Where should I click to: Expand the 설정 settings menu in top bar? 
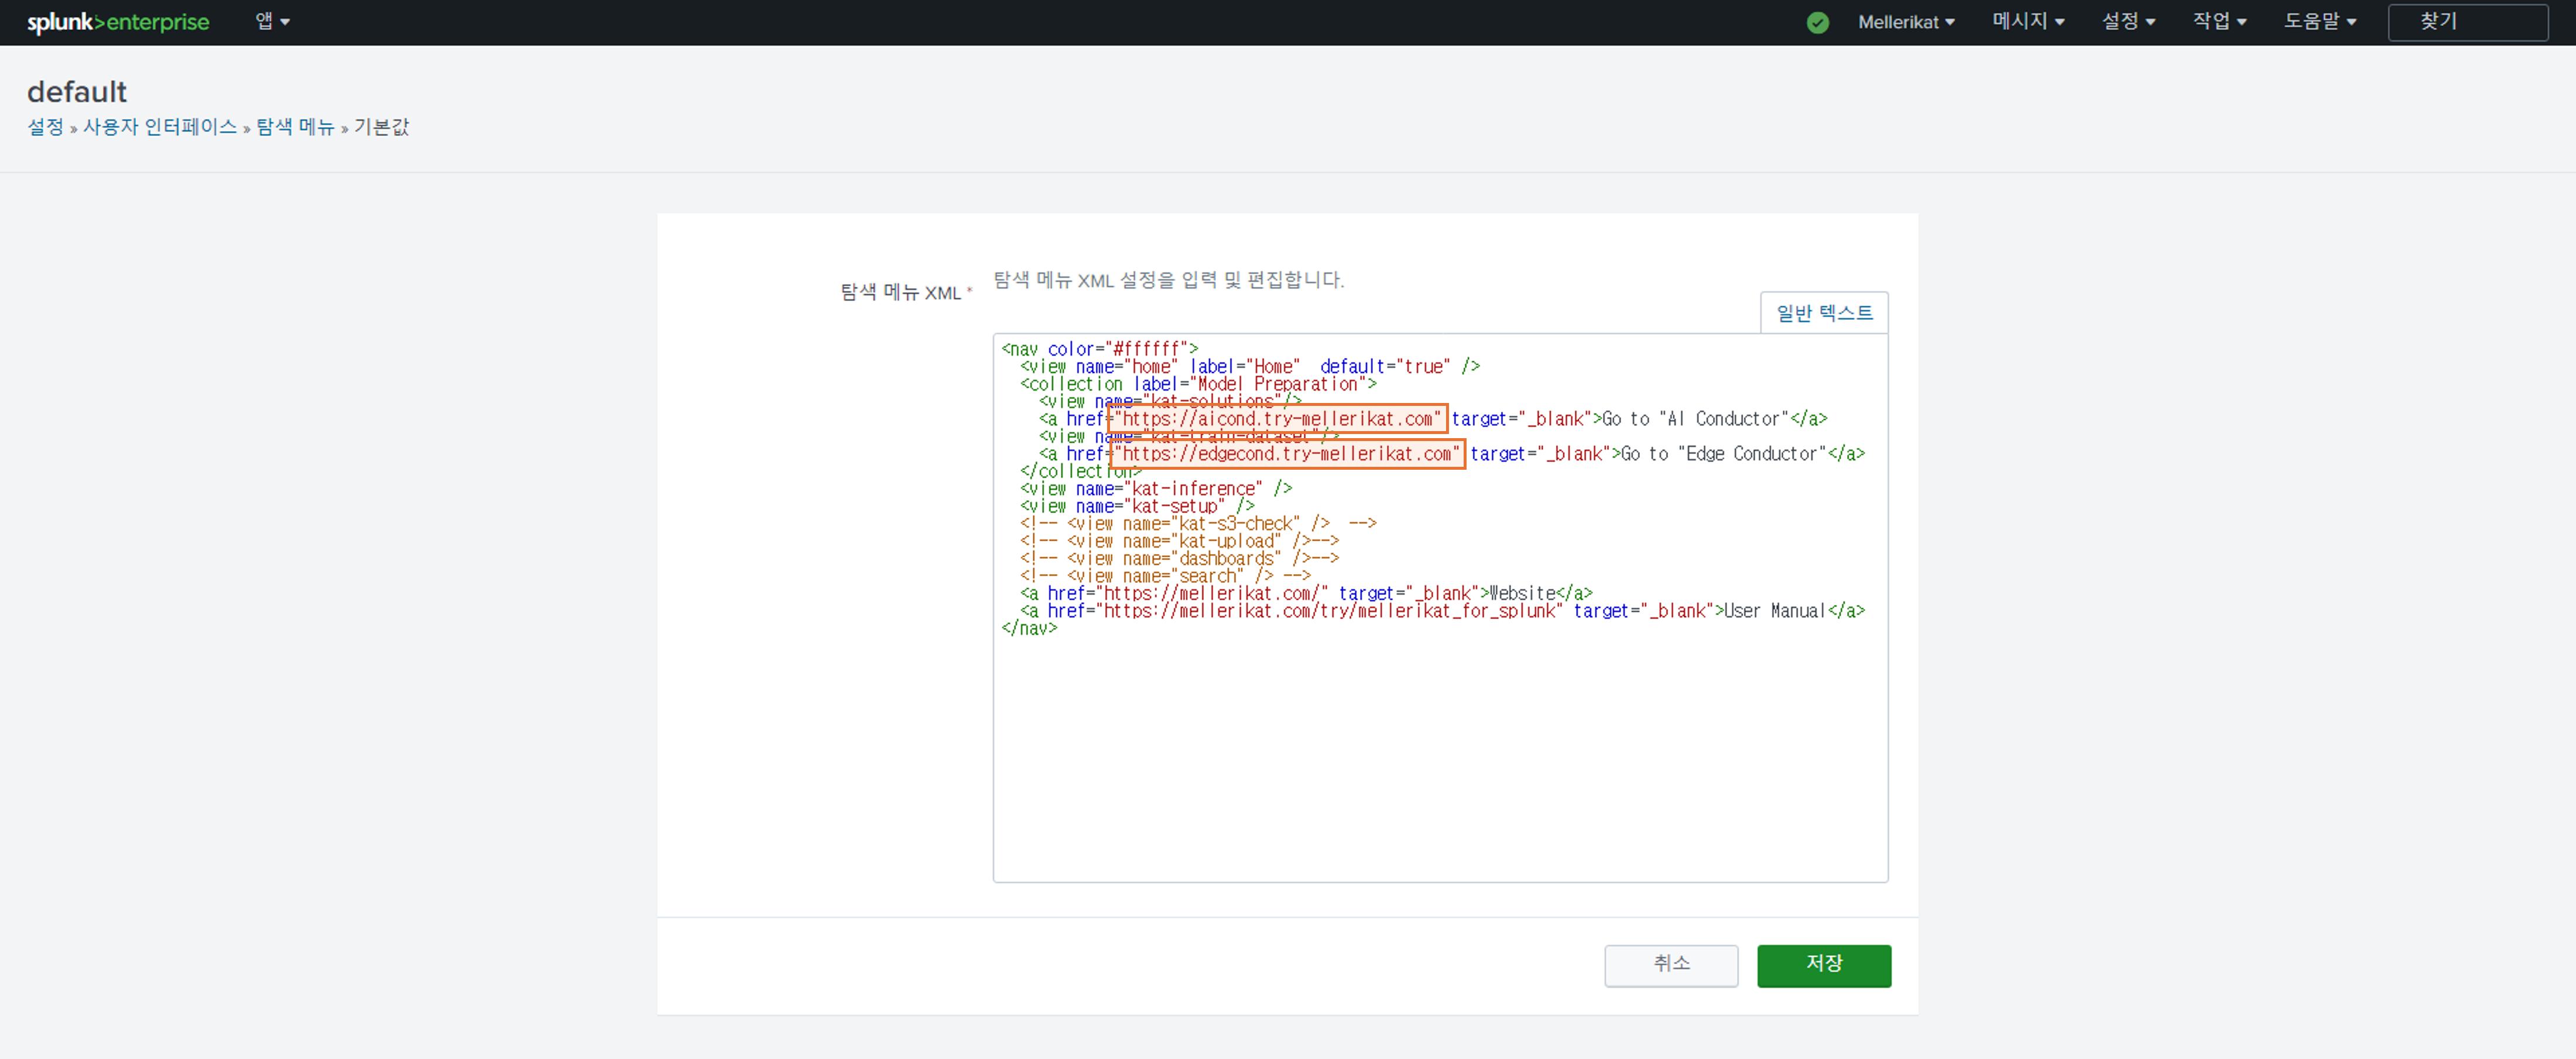click(2128, 21)
